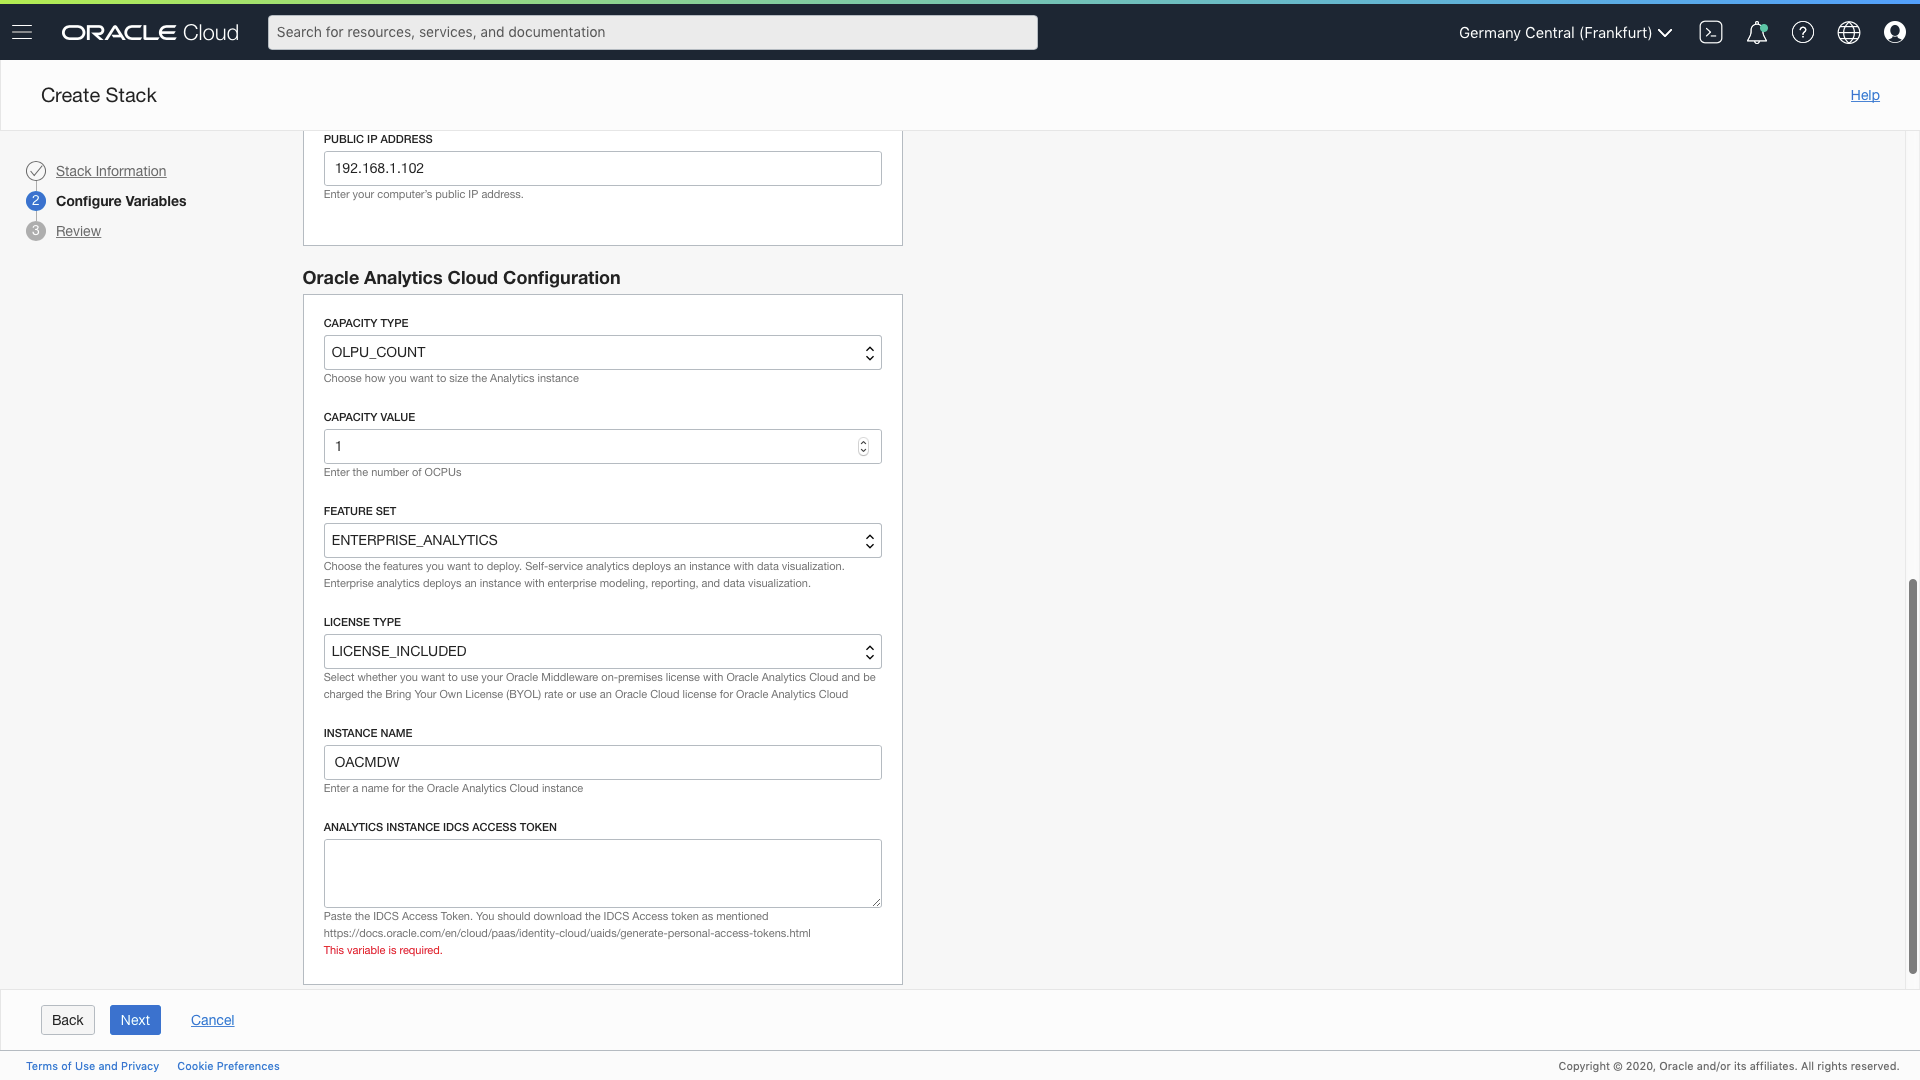Click the help question mark icon
Viewport: 1920px width, 1080px height.
[x=1802, y=32]
